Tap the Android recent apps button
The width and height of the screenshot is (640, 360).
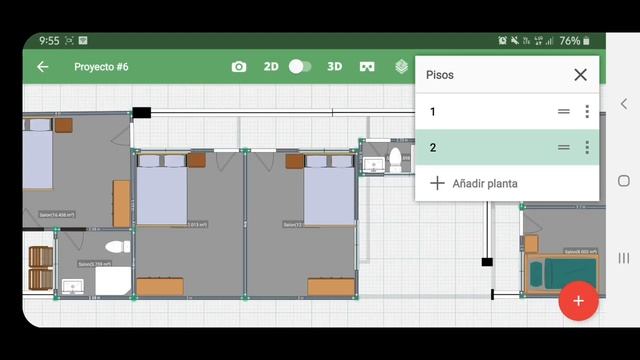(624, 258)
